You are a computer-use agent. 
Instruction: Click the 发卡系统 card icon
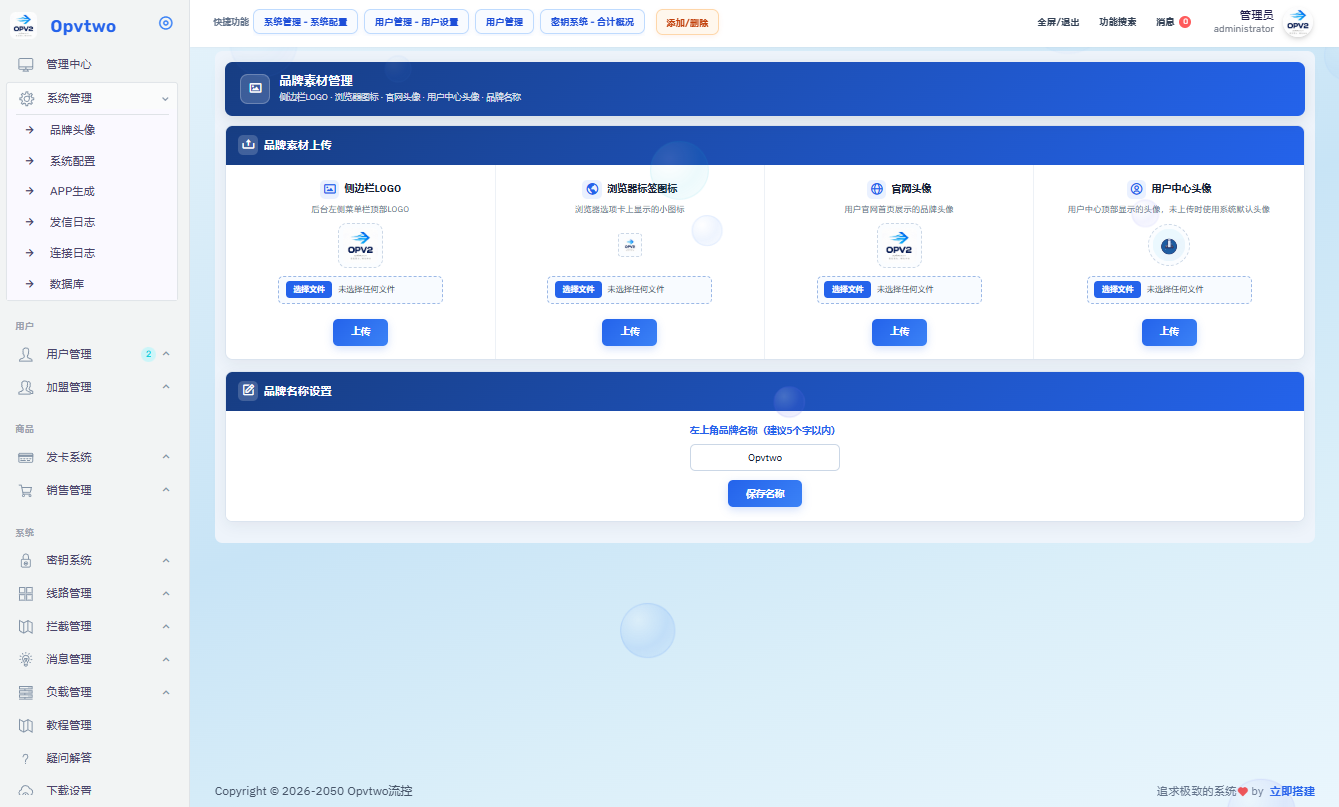pos(26,457)
